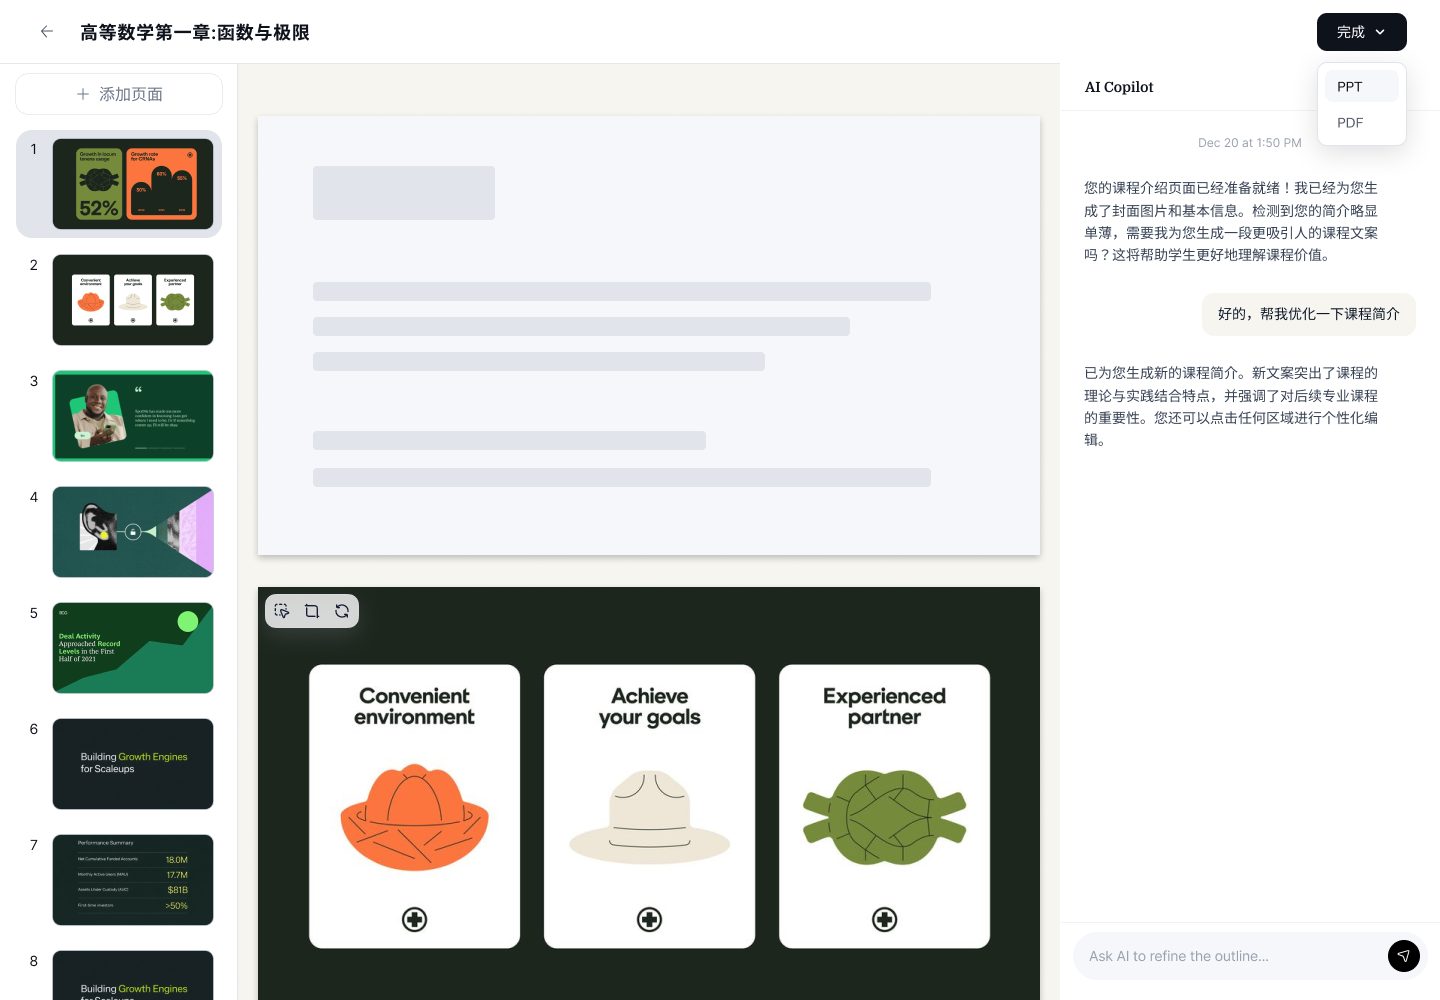Image resolution: width=1440 pixels, height=1000 pixels.
Task: Click the send arrow in the AI Copilot chat
Action: coord(1404,956)
